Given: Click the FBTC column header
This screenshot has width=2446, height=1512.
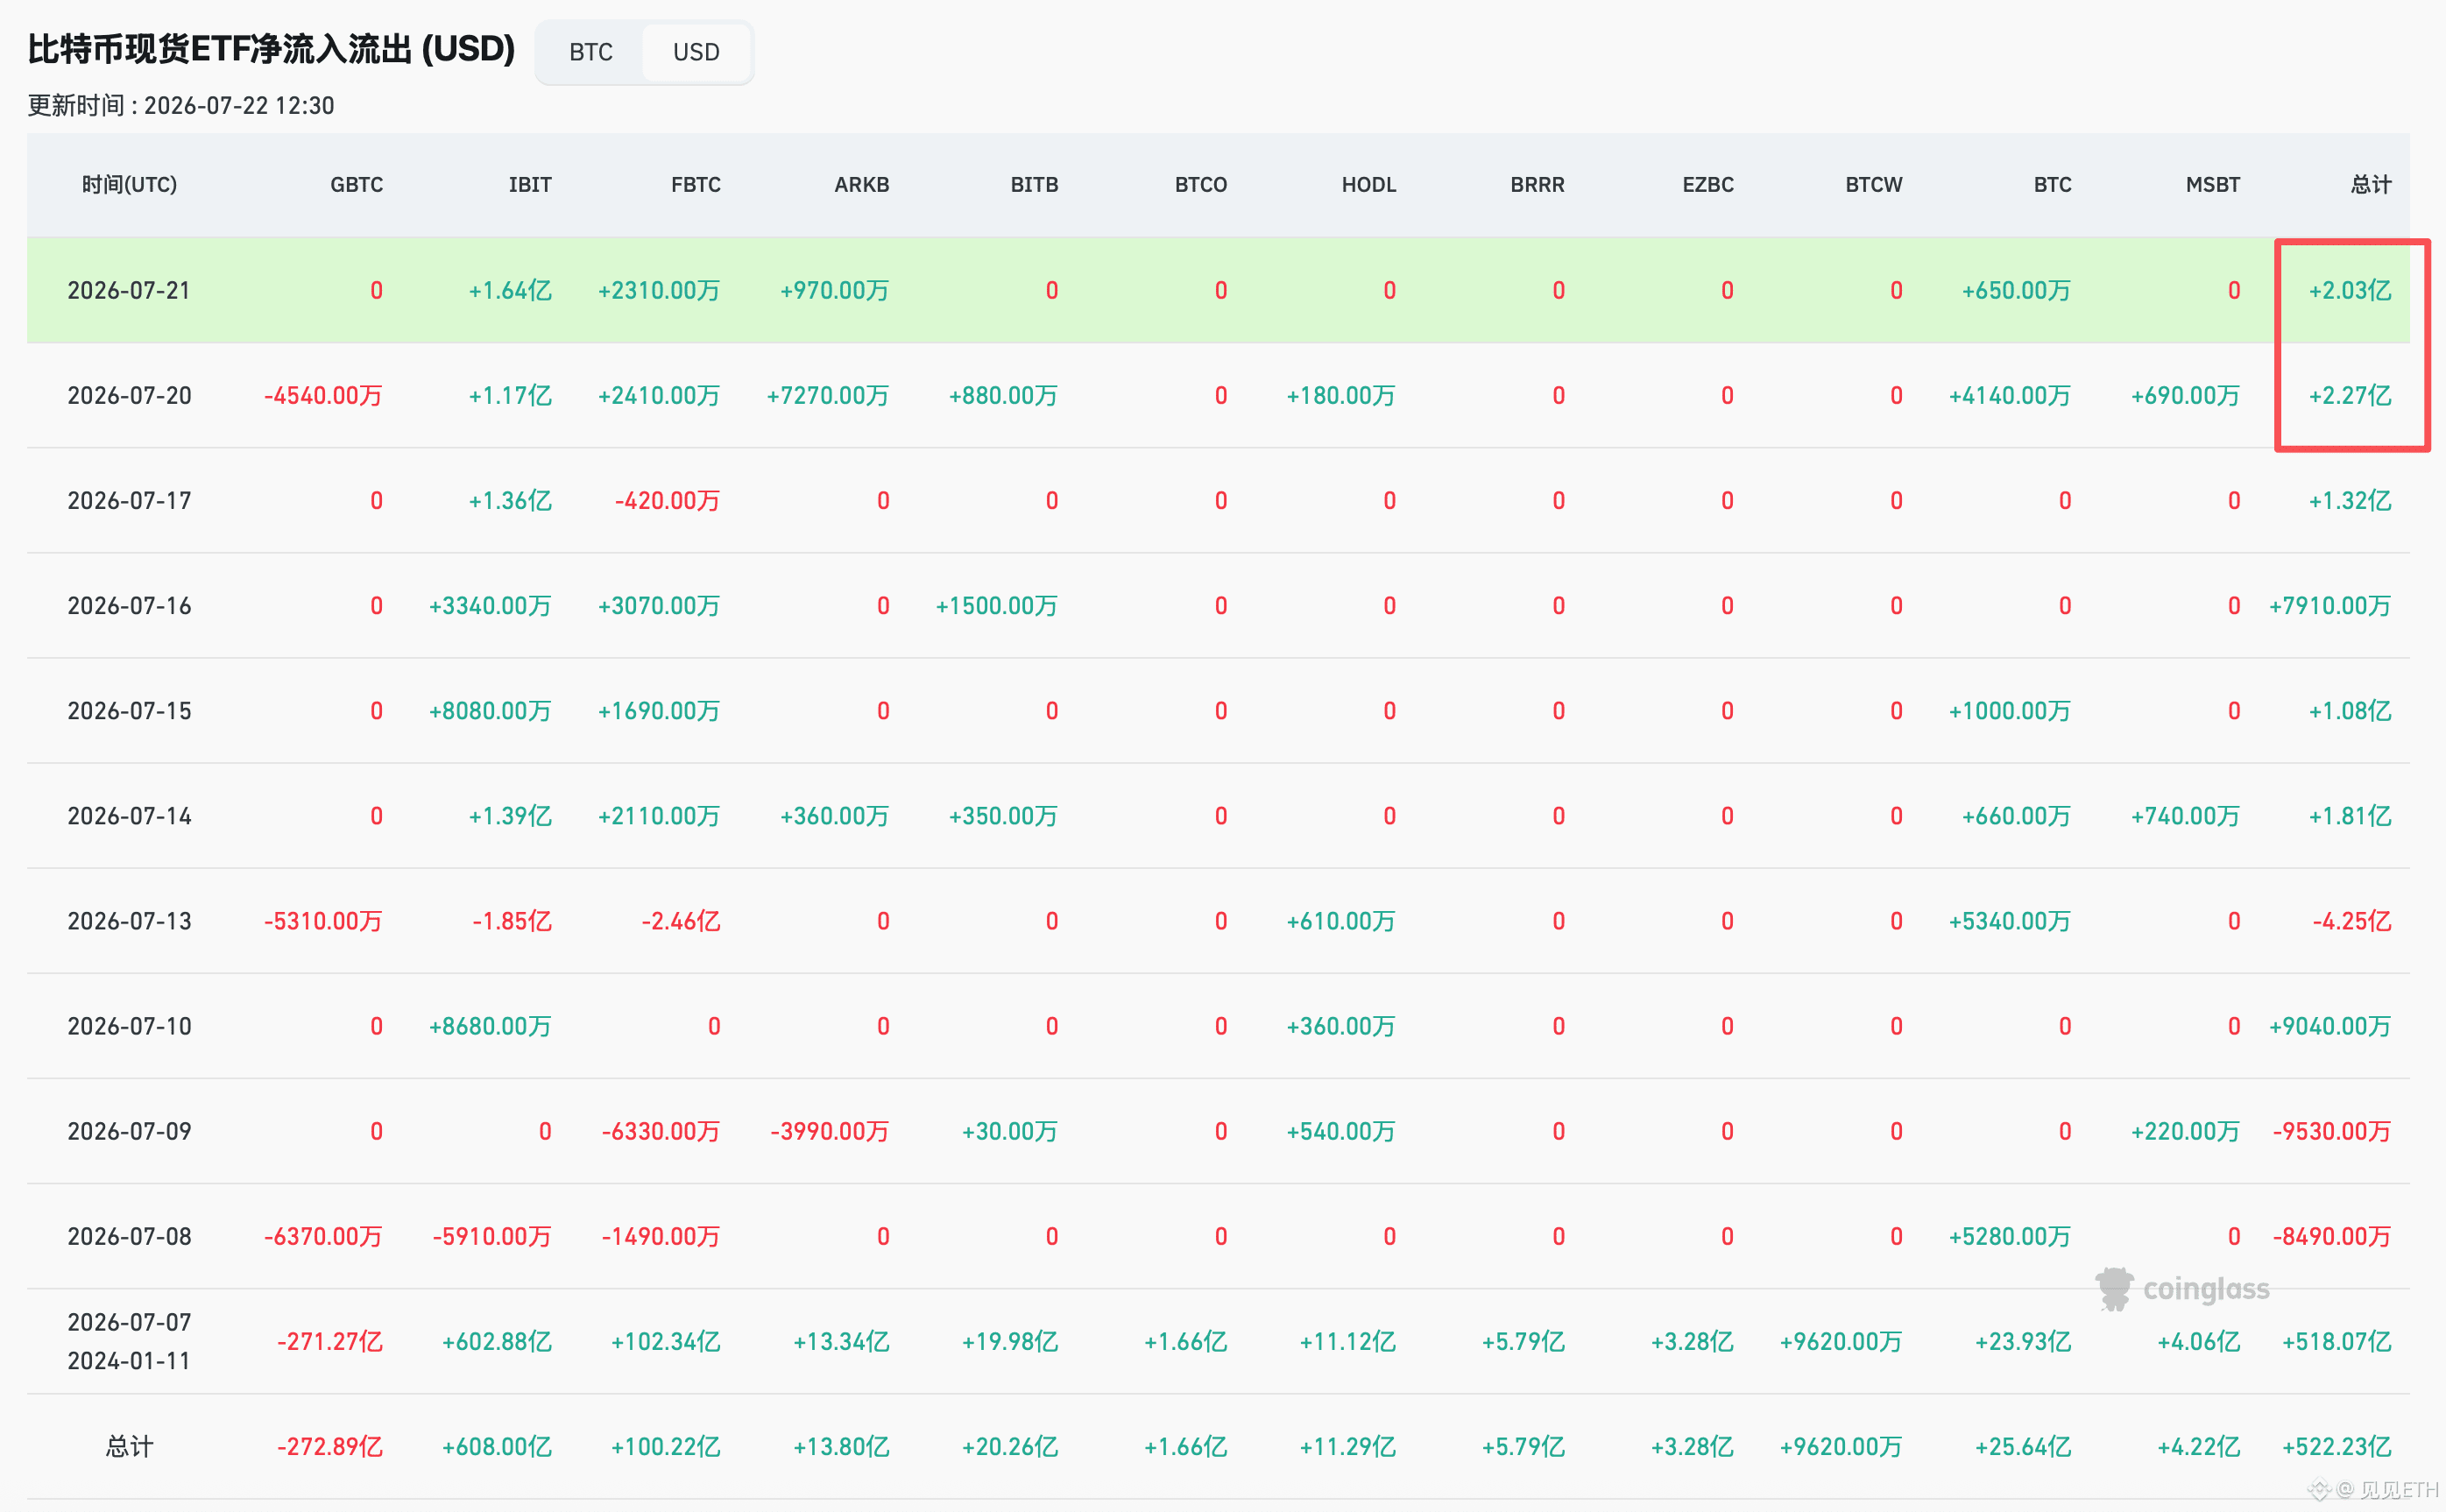Looking at the screenshot, I should (x=696, y=185).
